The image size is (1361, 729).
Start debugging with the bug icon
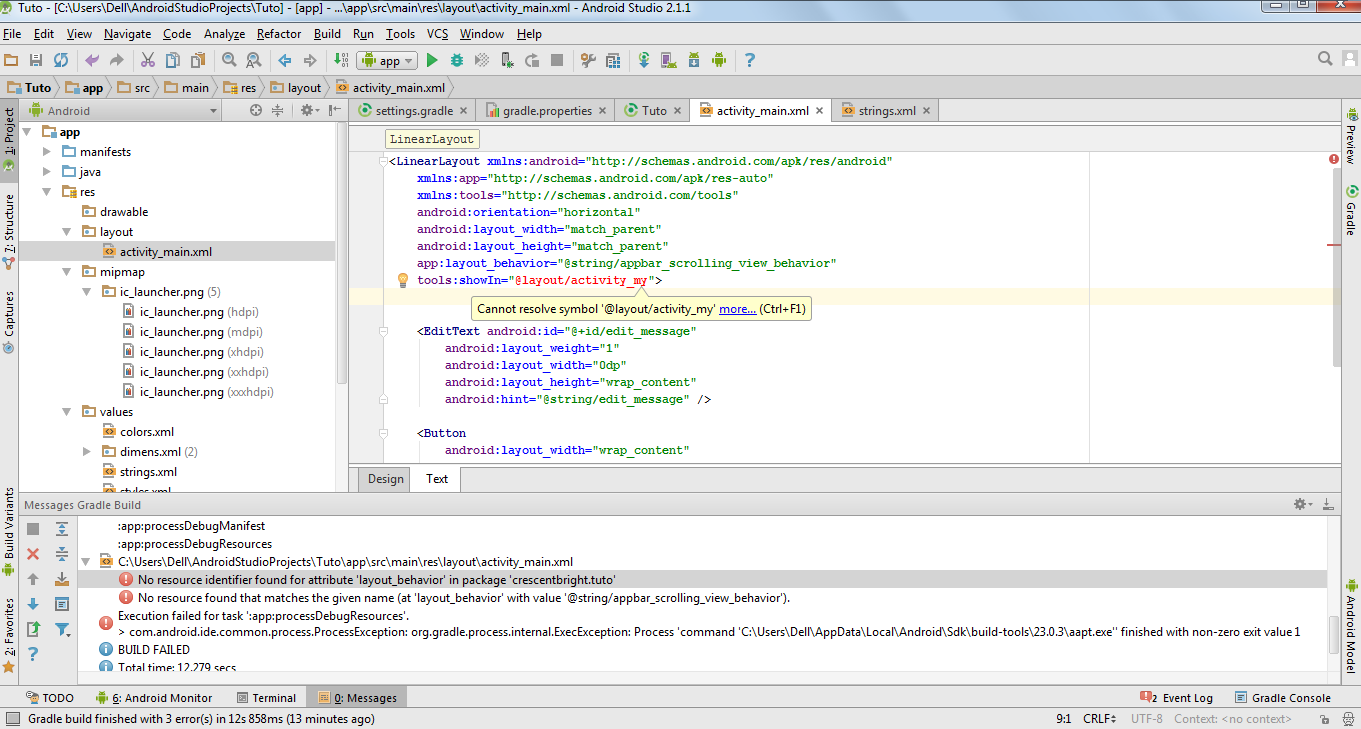(457, 60)
